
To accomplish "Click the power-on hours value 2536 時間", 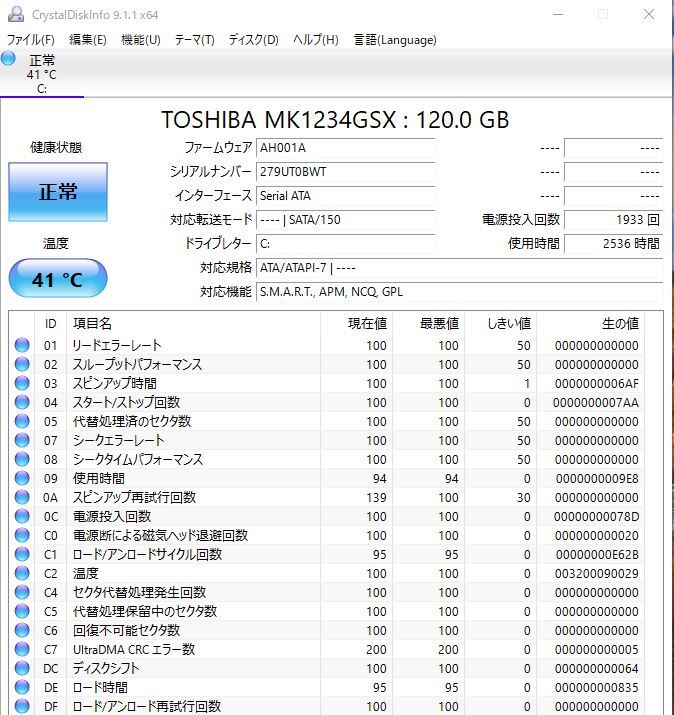I will (613, 244).
